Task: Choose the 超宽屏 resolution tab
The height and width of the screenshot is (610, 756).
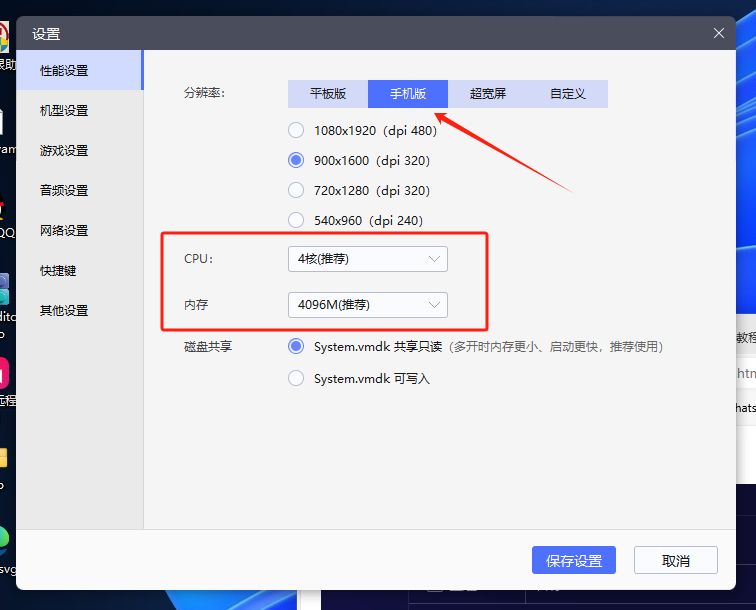Action: pyautogui.click(x=488, y=94)
